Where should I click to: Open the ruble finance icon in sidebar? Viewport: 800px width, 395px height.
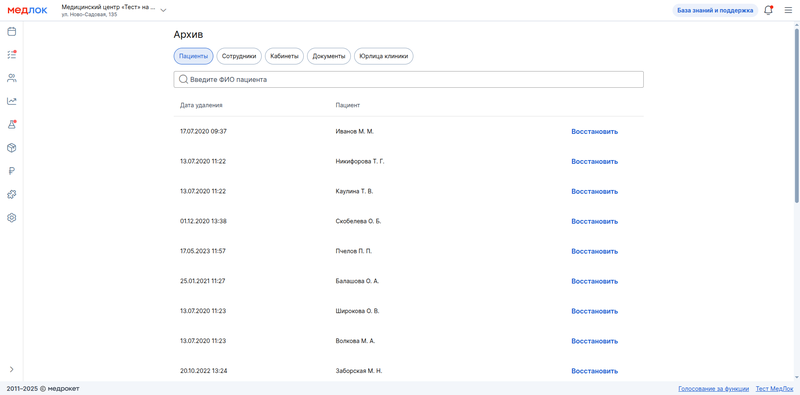click(11, 171)
